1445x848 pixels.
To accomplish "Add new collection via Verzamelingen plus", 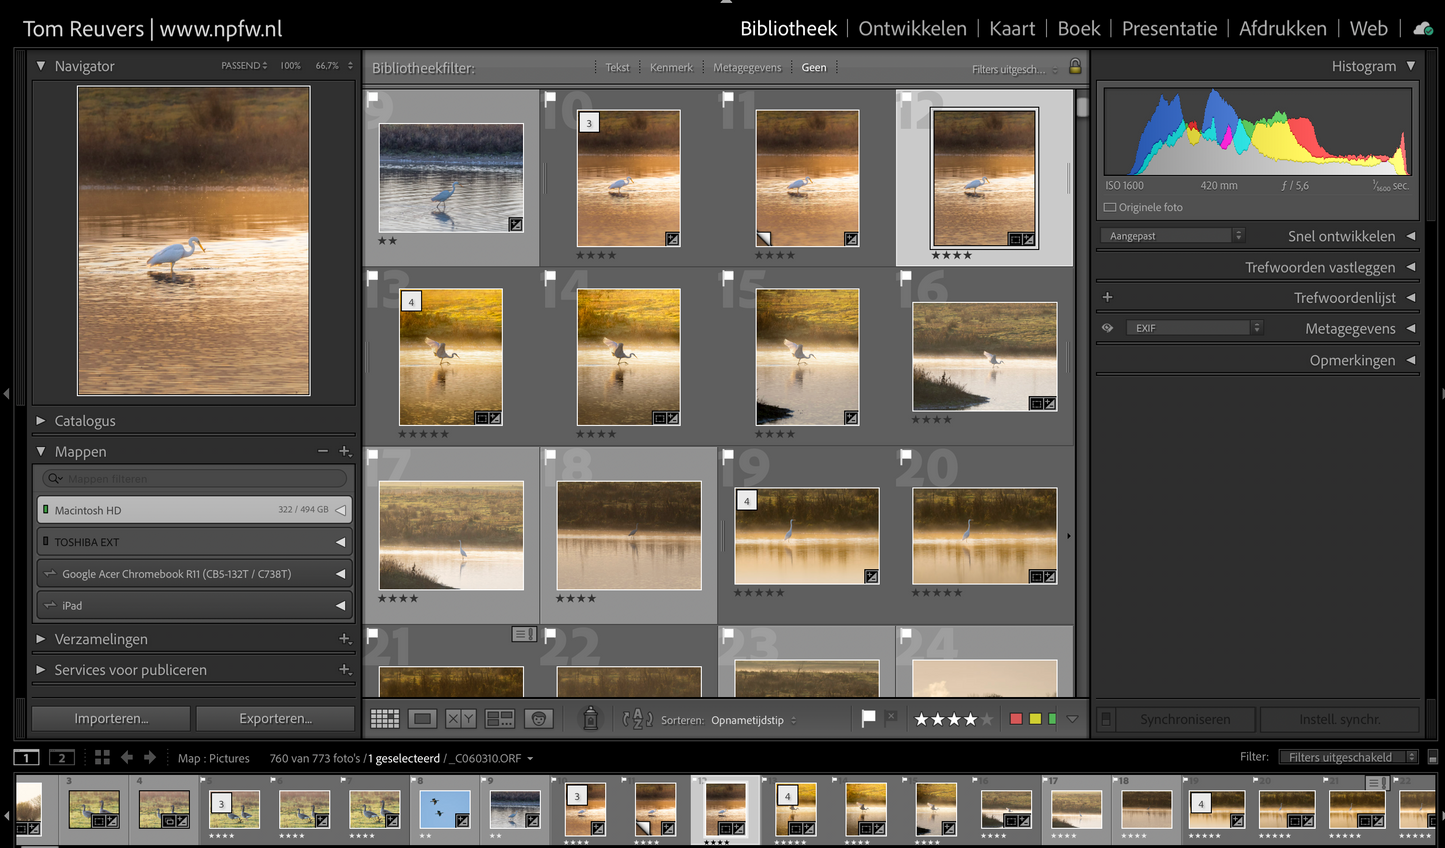I will [x=345, y=638].
